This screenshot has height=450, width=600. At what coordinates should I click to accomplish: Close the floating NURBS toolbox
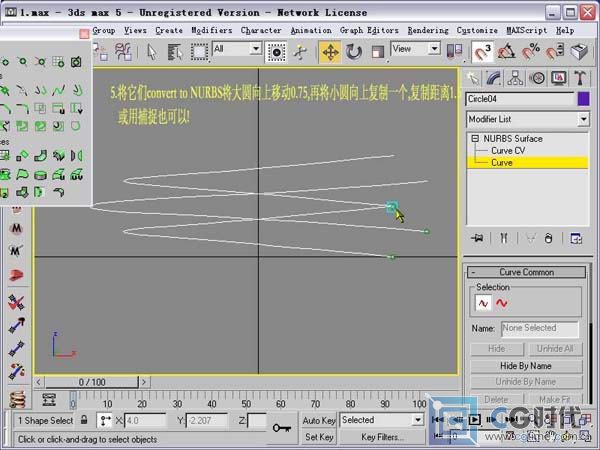tap(84, 34)
